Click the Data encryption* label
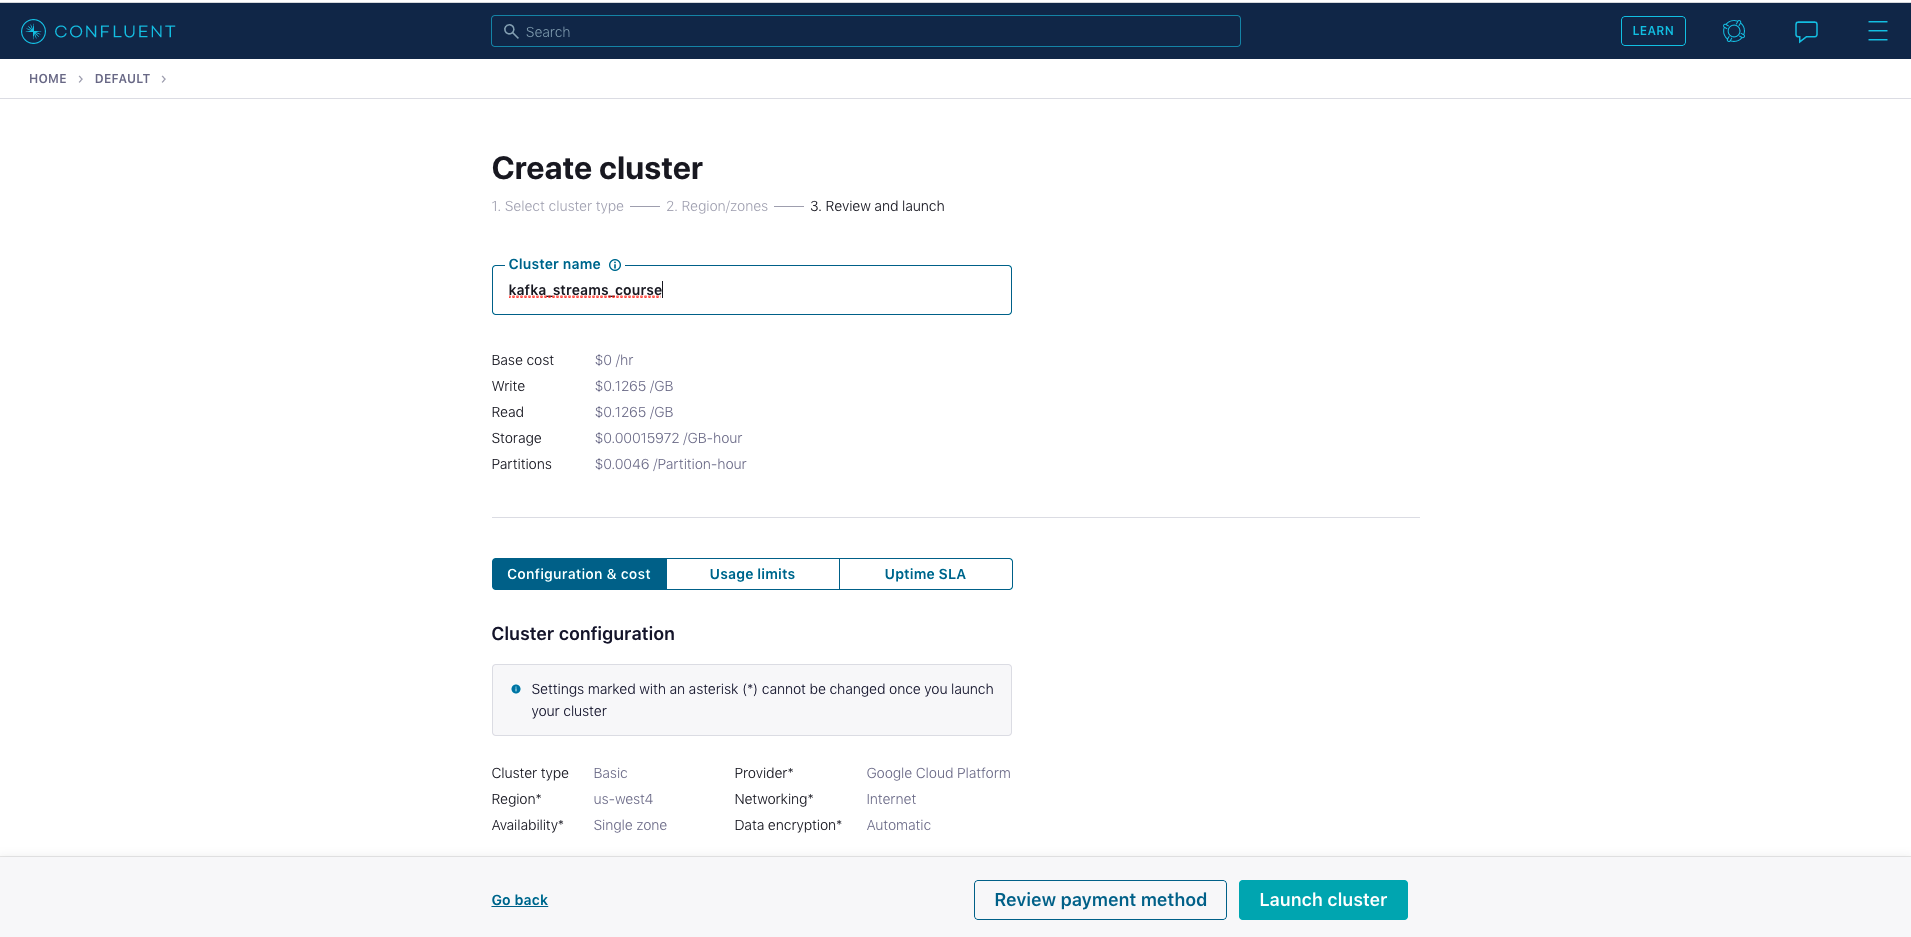1911x937 pixels. [x=788, y=825]
